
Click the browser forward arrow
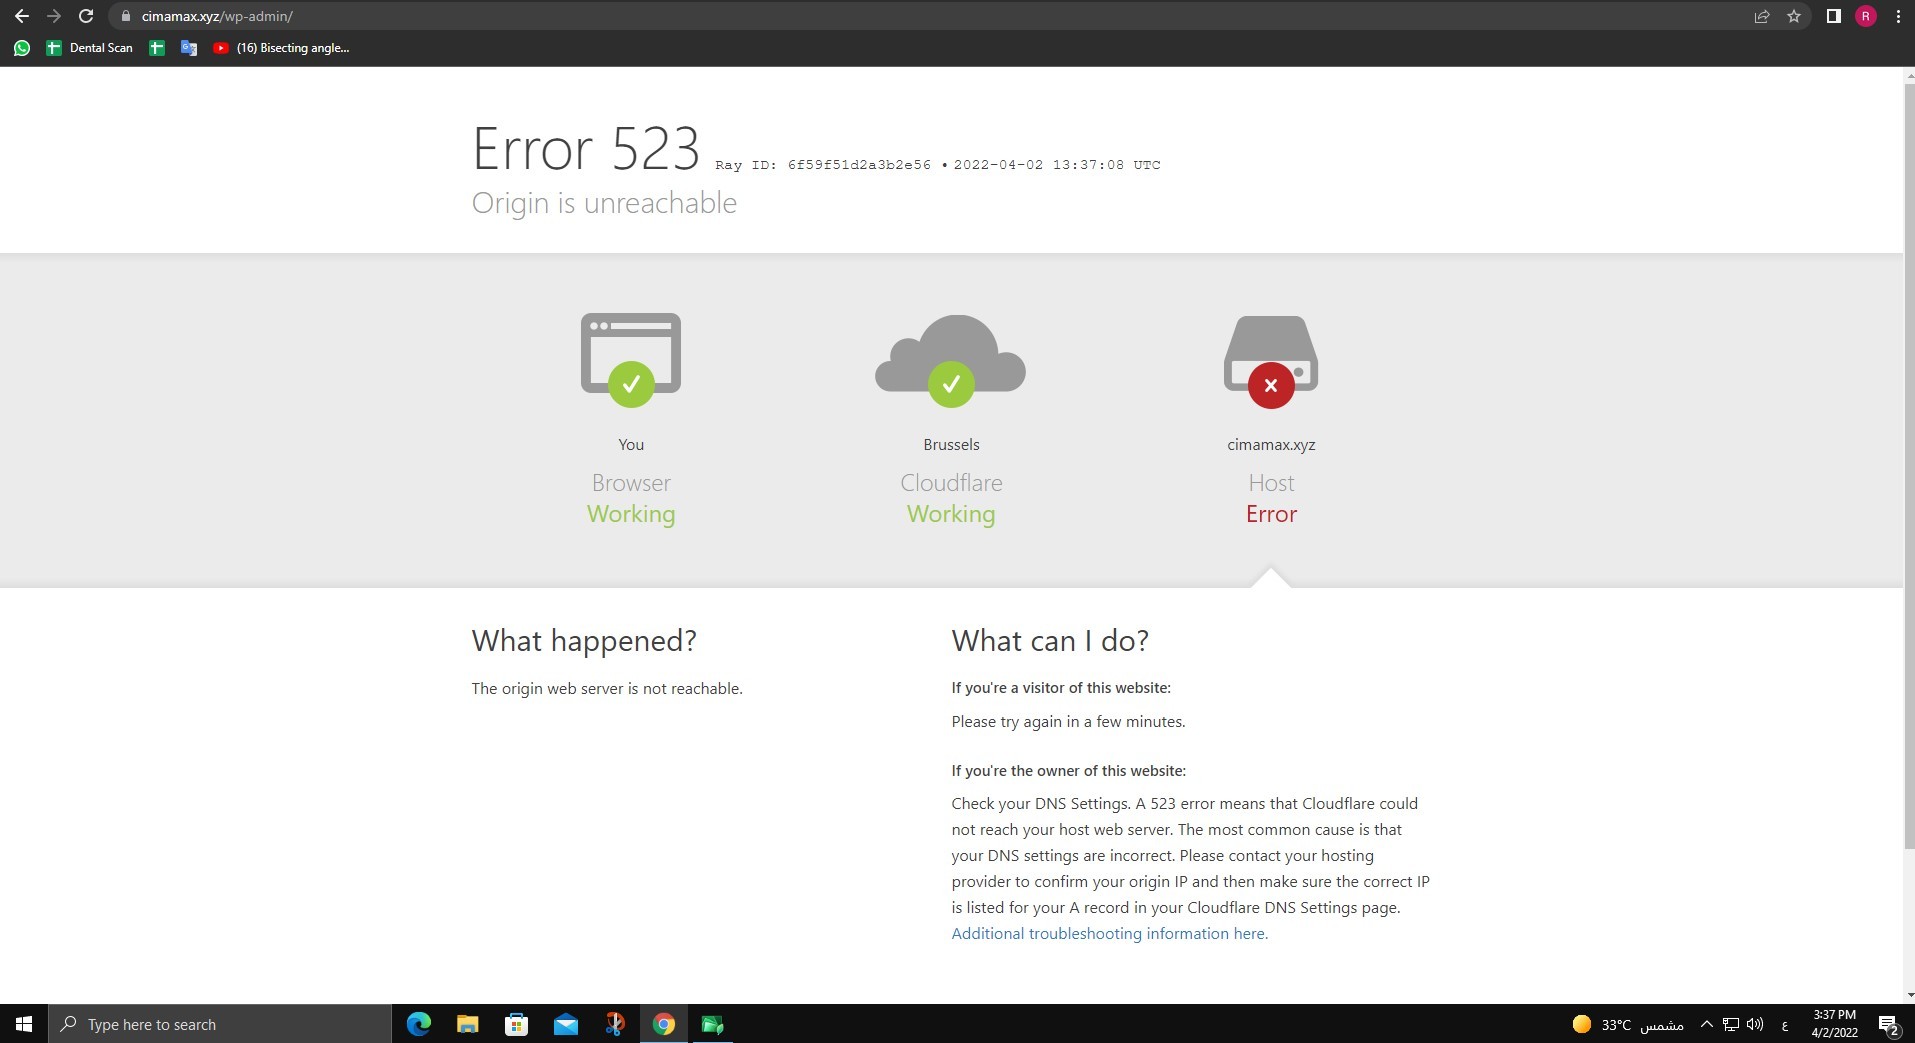pyautogui.click(x=54, y=16)
